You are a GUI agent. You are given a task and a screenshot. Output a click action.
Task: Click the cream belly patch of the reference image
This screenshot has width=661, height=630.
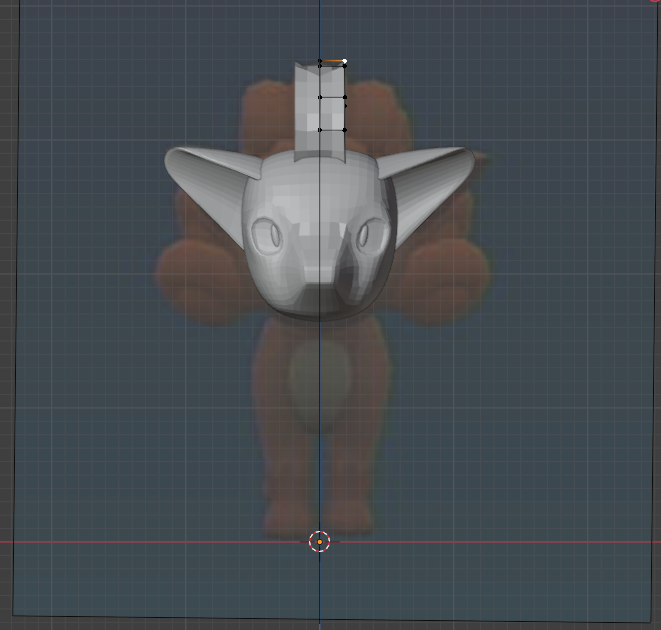coord(320,384)
